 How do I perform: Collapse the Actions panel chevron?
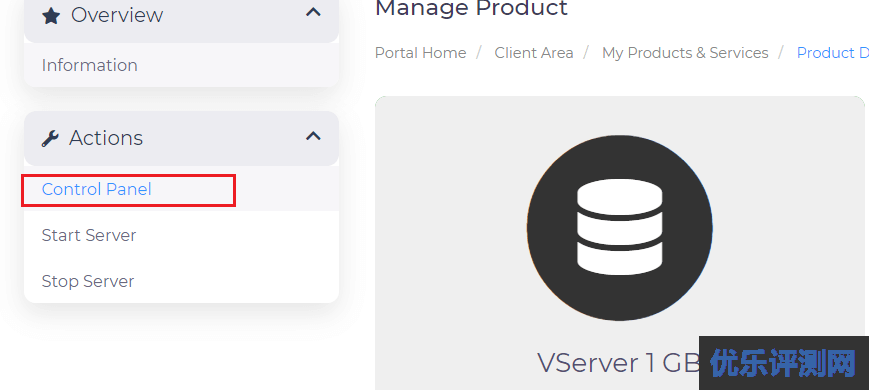point(314,135)
